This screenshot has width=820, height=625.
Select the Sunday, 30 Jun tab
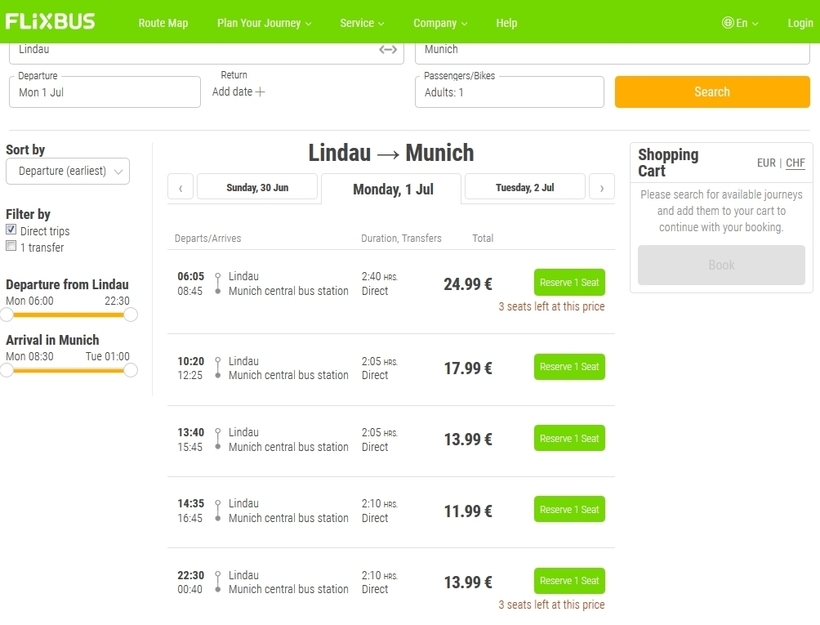257,187
